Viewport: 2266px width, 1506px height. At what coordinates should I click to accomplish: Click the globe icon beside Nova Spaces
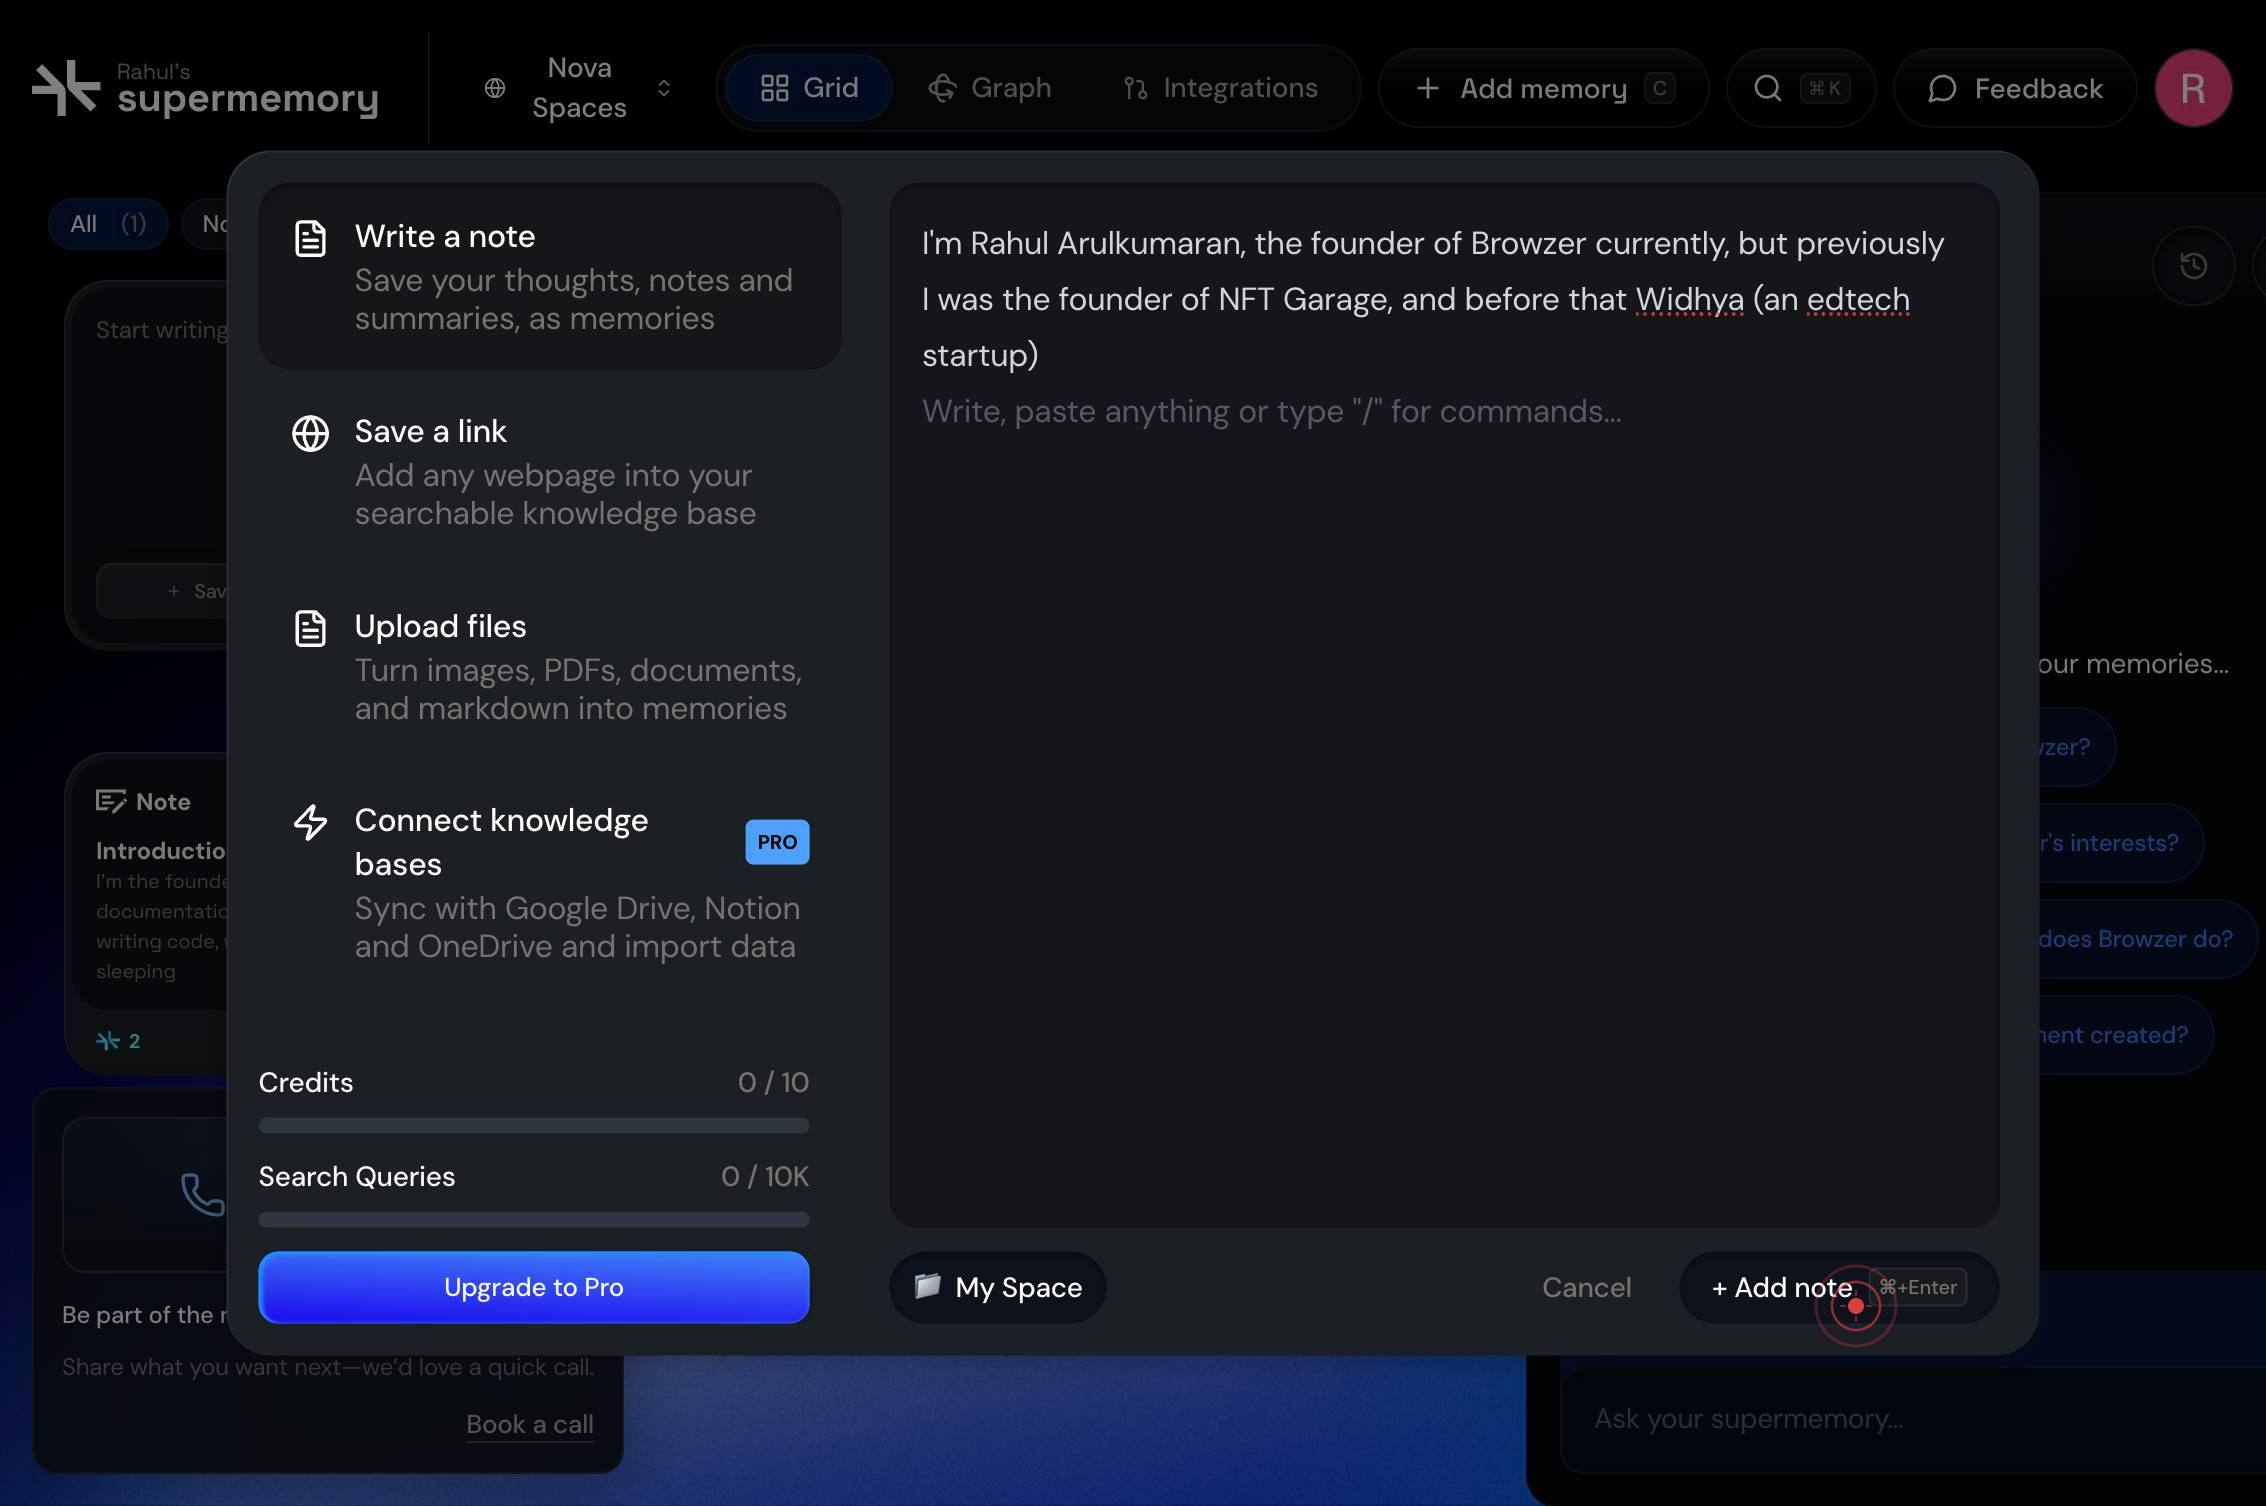(x=494, y=88)
